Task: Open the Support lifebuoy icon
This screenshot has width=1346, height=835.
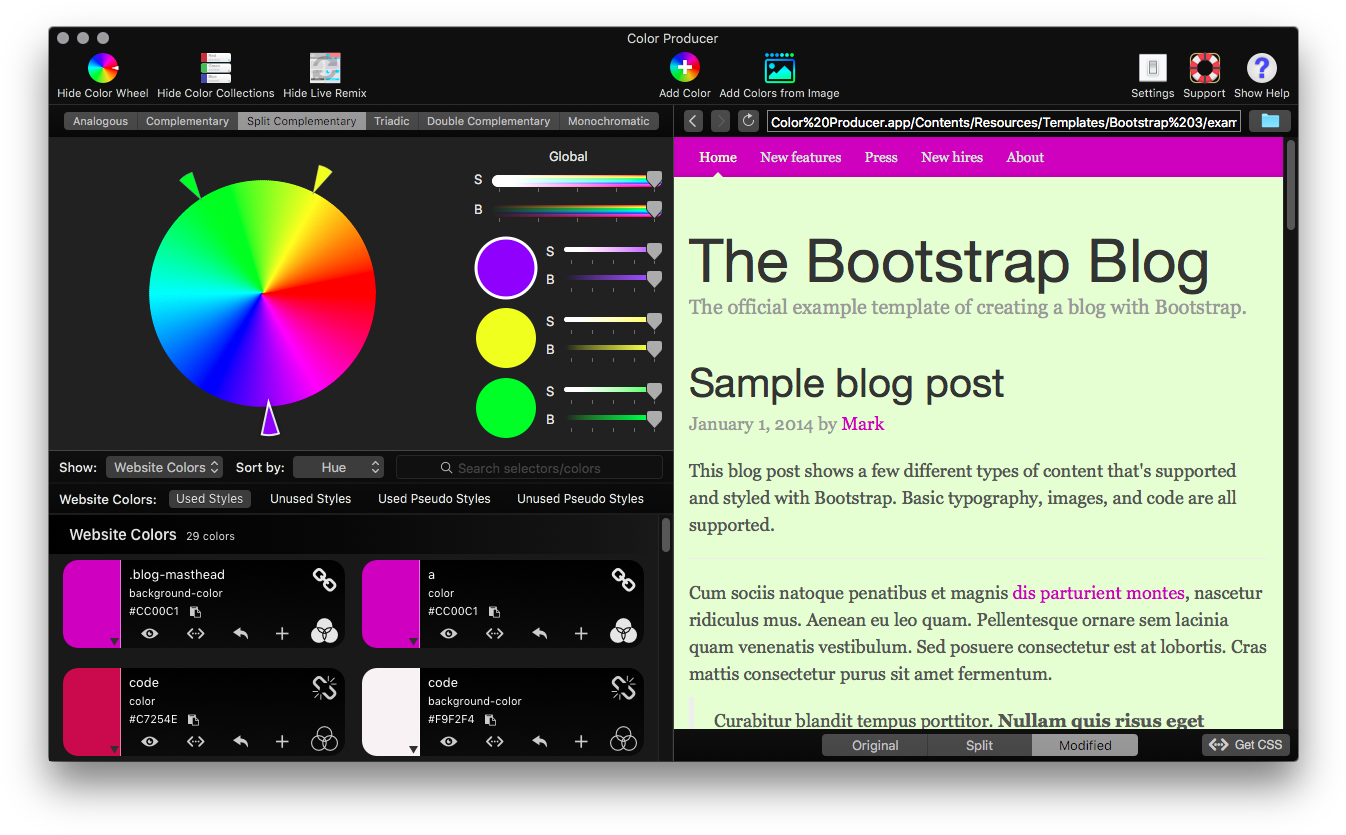Action: [1204, 68]
